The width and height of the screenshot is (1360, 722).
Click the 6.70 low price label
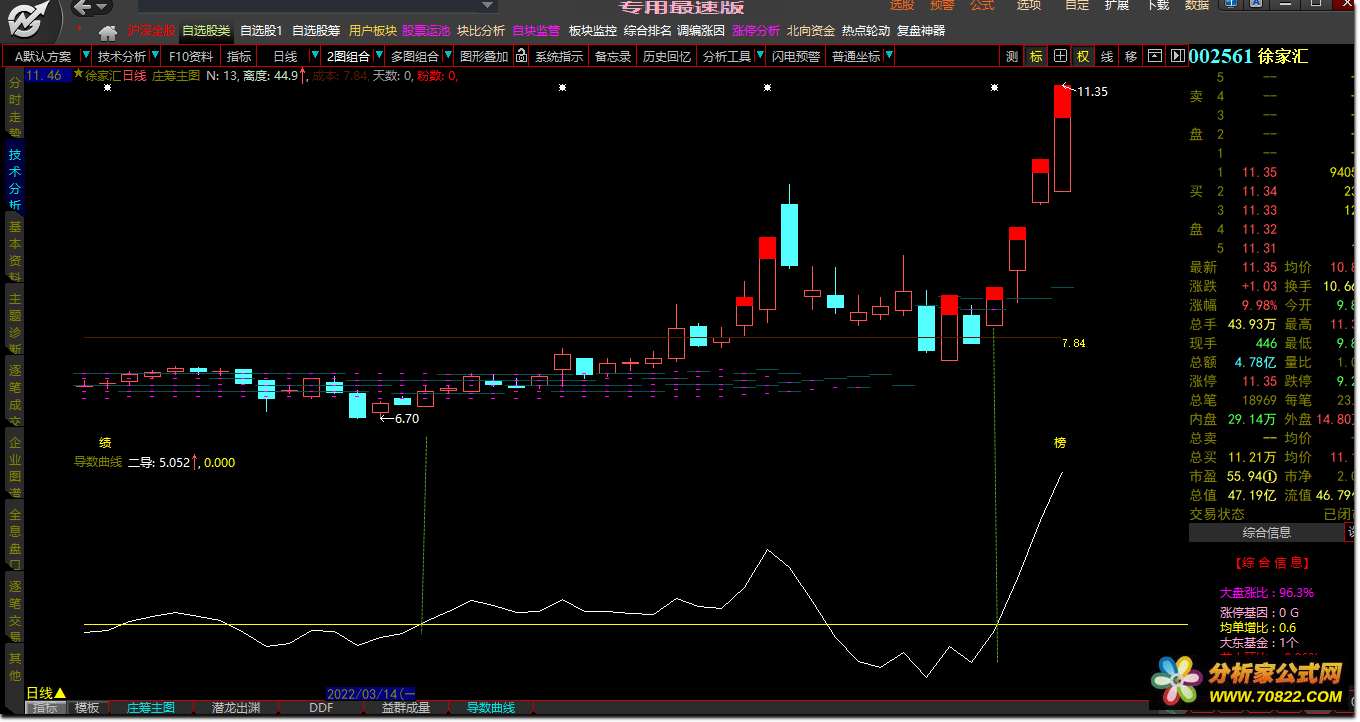pyautogui.click(x=406, y=419)
